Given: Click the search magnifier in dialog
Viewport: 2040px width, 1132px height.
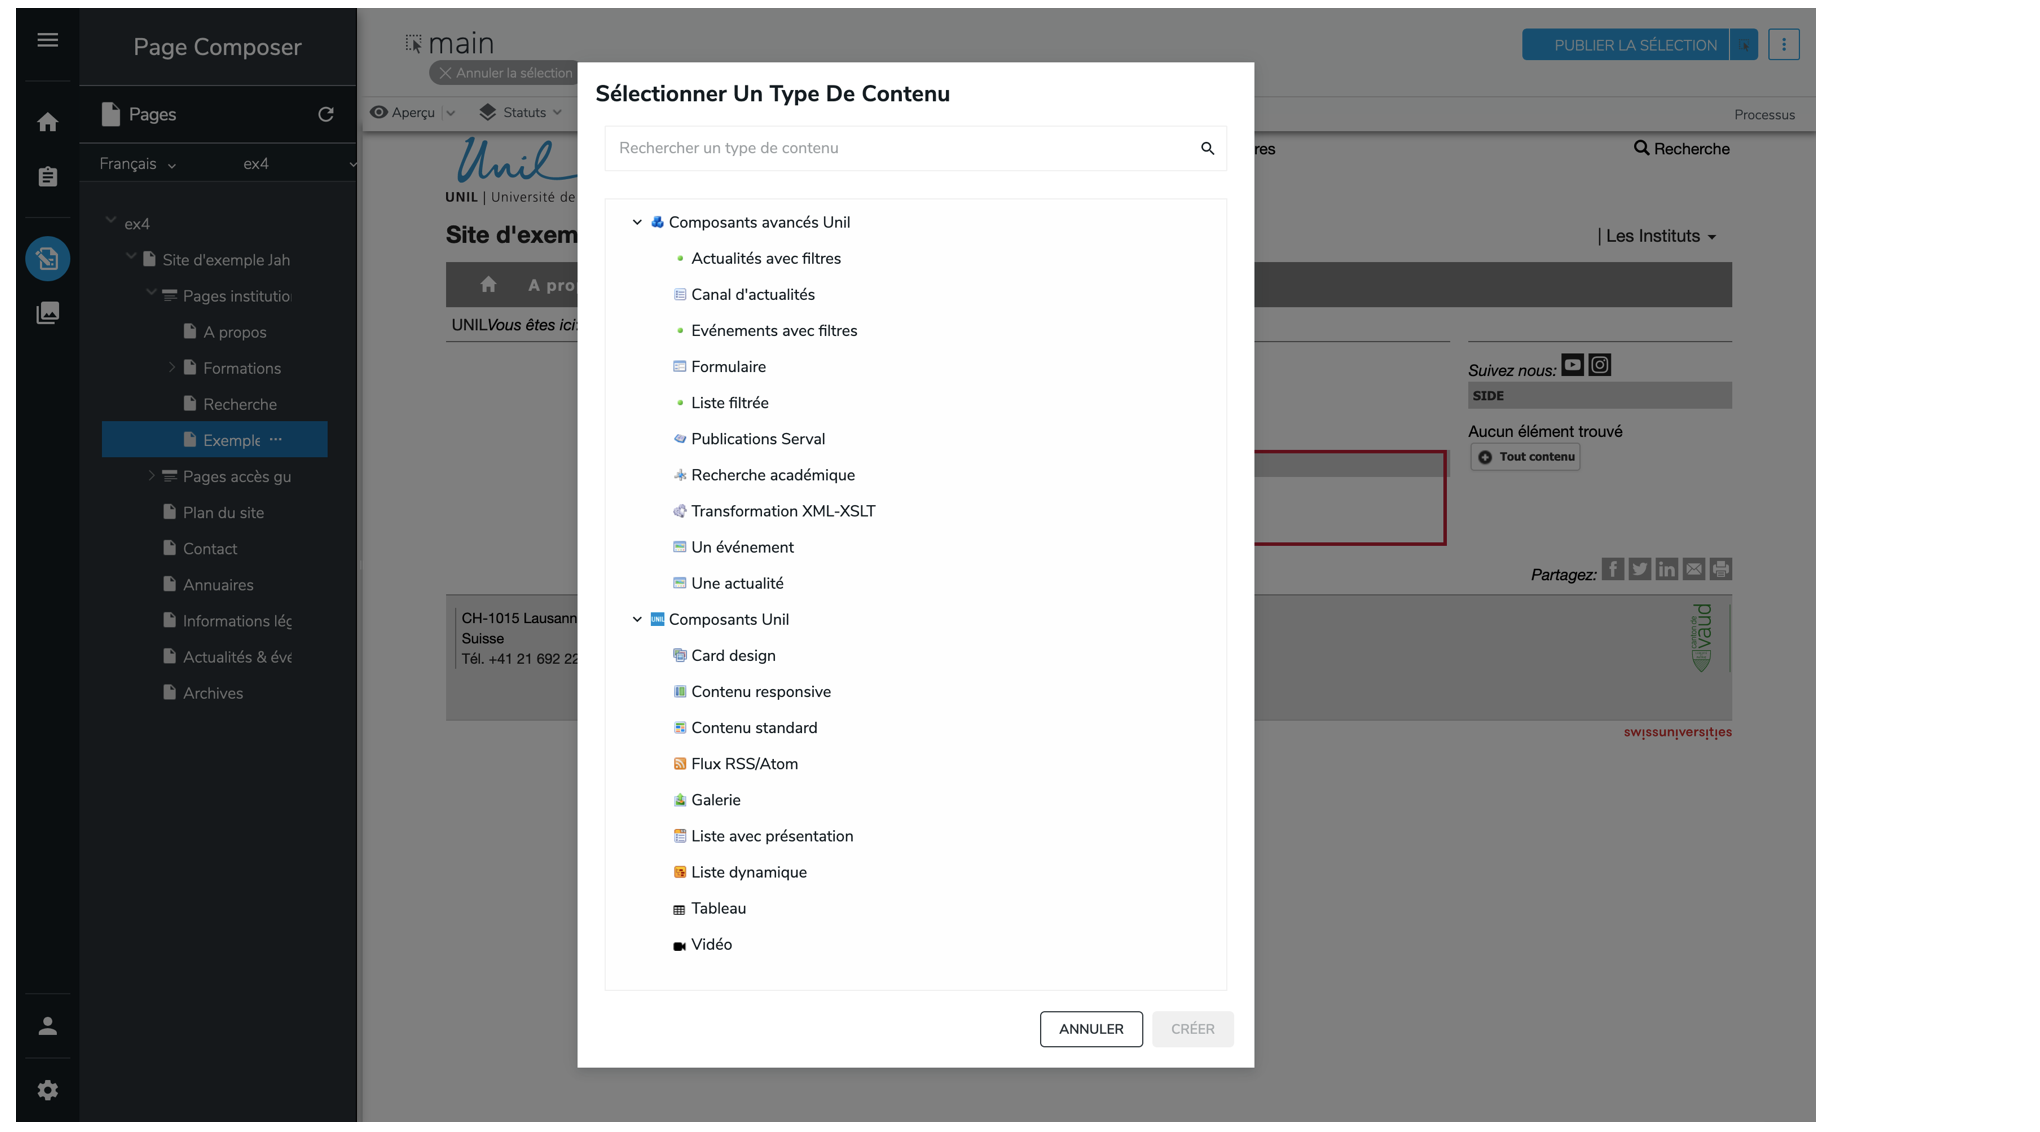Looking at the screenshot, I should [1207, 148].
